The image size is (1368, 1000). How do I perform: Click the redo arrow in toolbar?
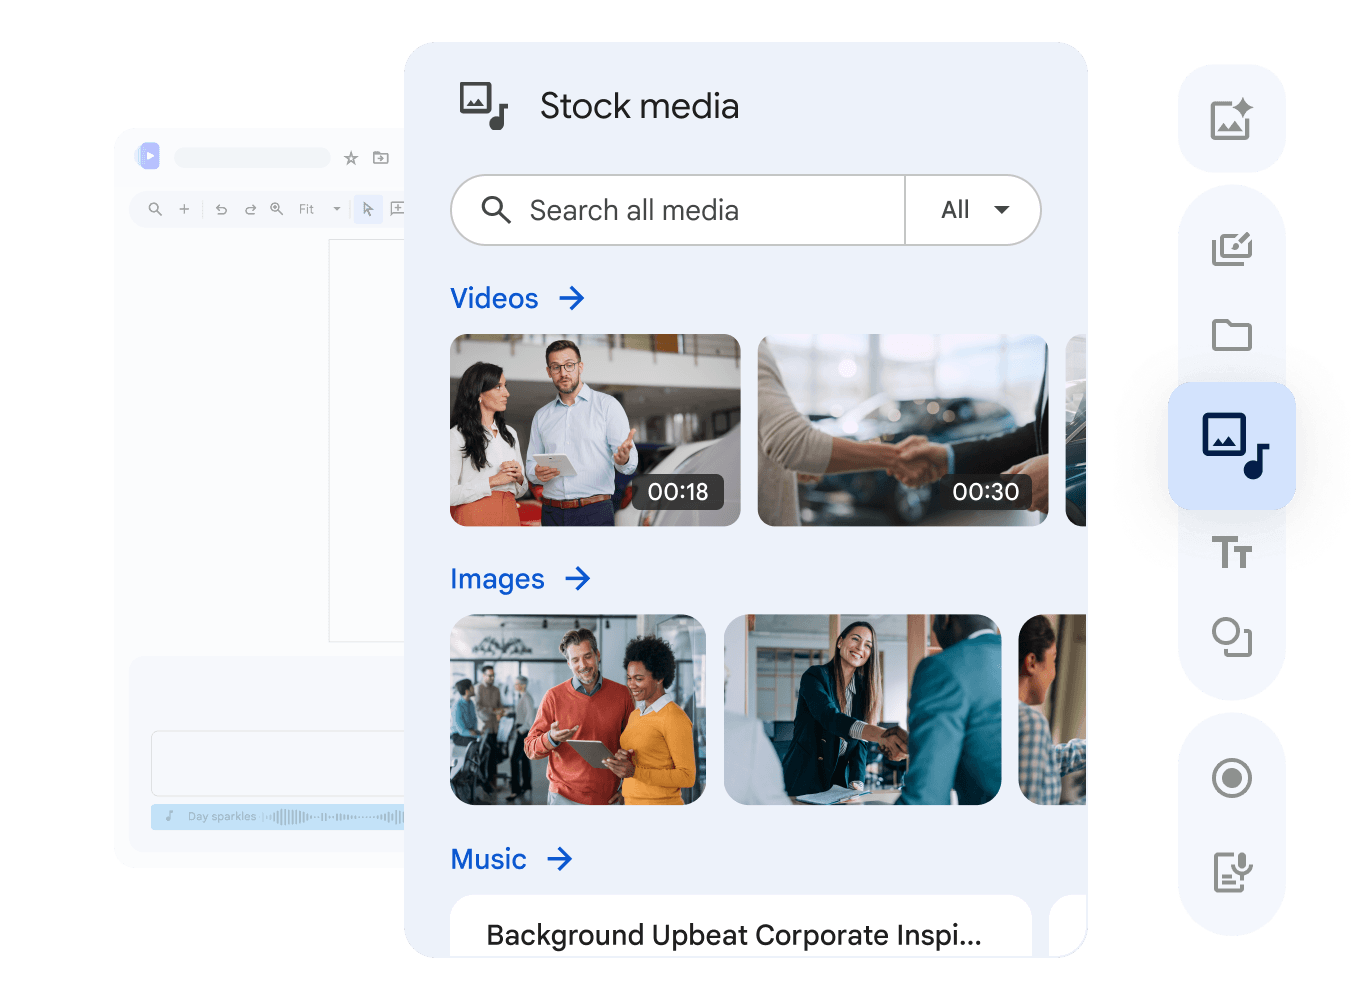tap(250, 209)
